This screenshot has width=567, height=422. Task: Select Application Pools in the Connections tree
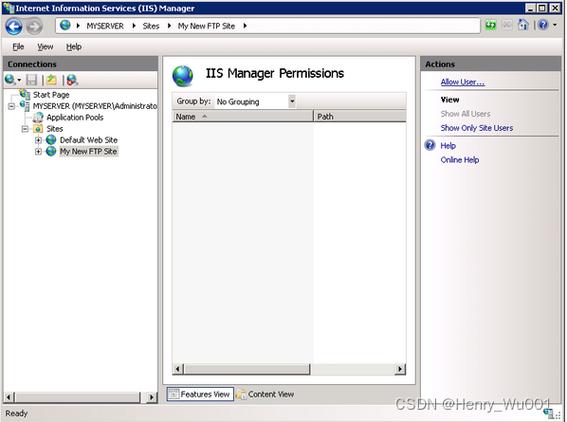pyautogui.click(x=75, y=118)
